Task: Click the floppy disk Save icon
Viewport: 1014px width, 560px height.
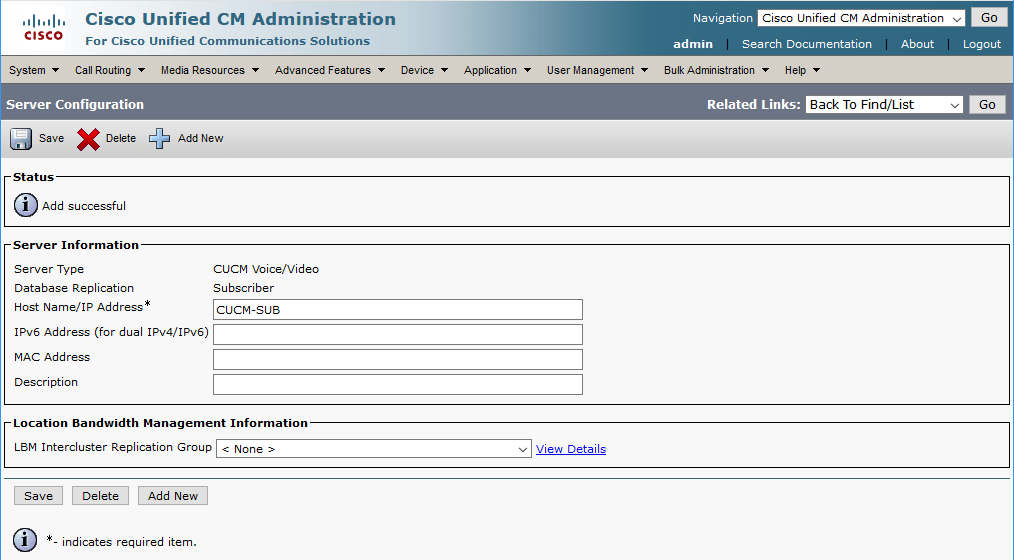Action: tap(21, 138)
